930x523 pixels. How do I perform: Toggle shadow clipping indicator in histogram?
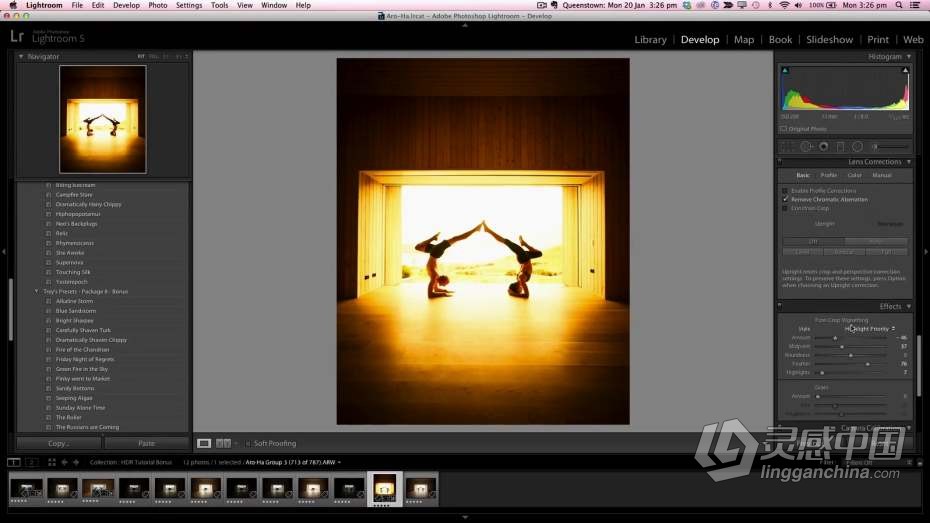tap(785, 70)
